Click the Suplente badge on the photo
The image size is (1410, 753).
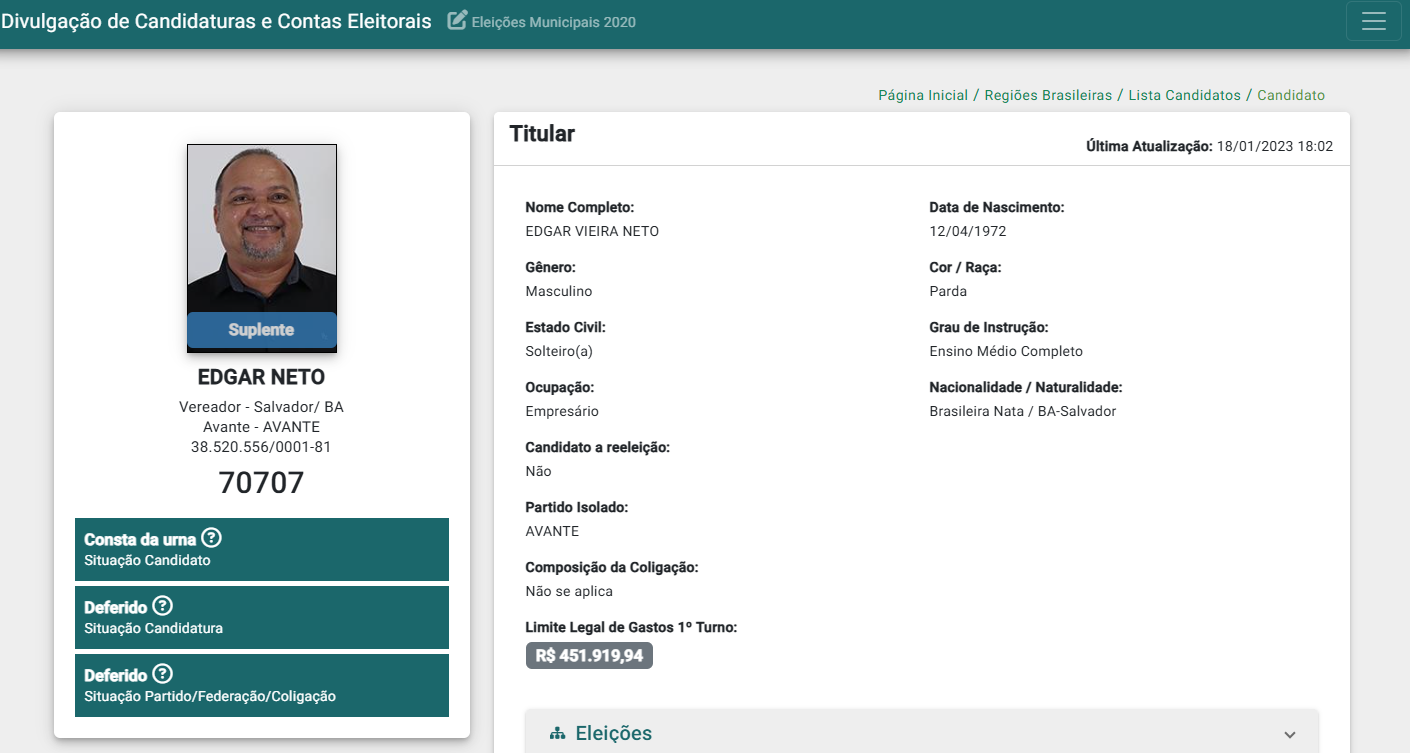(x=262, y=330)
